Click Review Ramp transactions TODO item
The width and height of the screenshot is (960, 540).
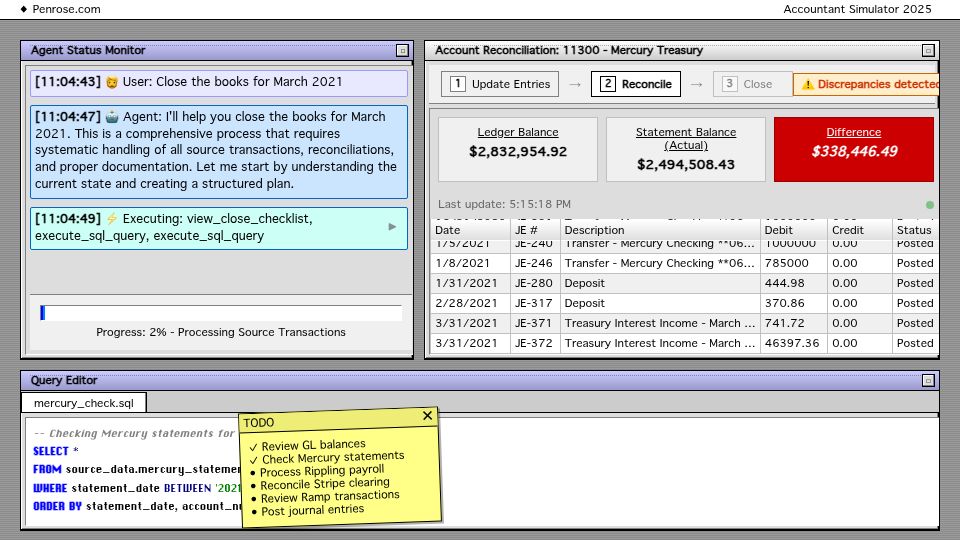[325, 497]
